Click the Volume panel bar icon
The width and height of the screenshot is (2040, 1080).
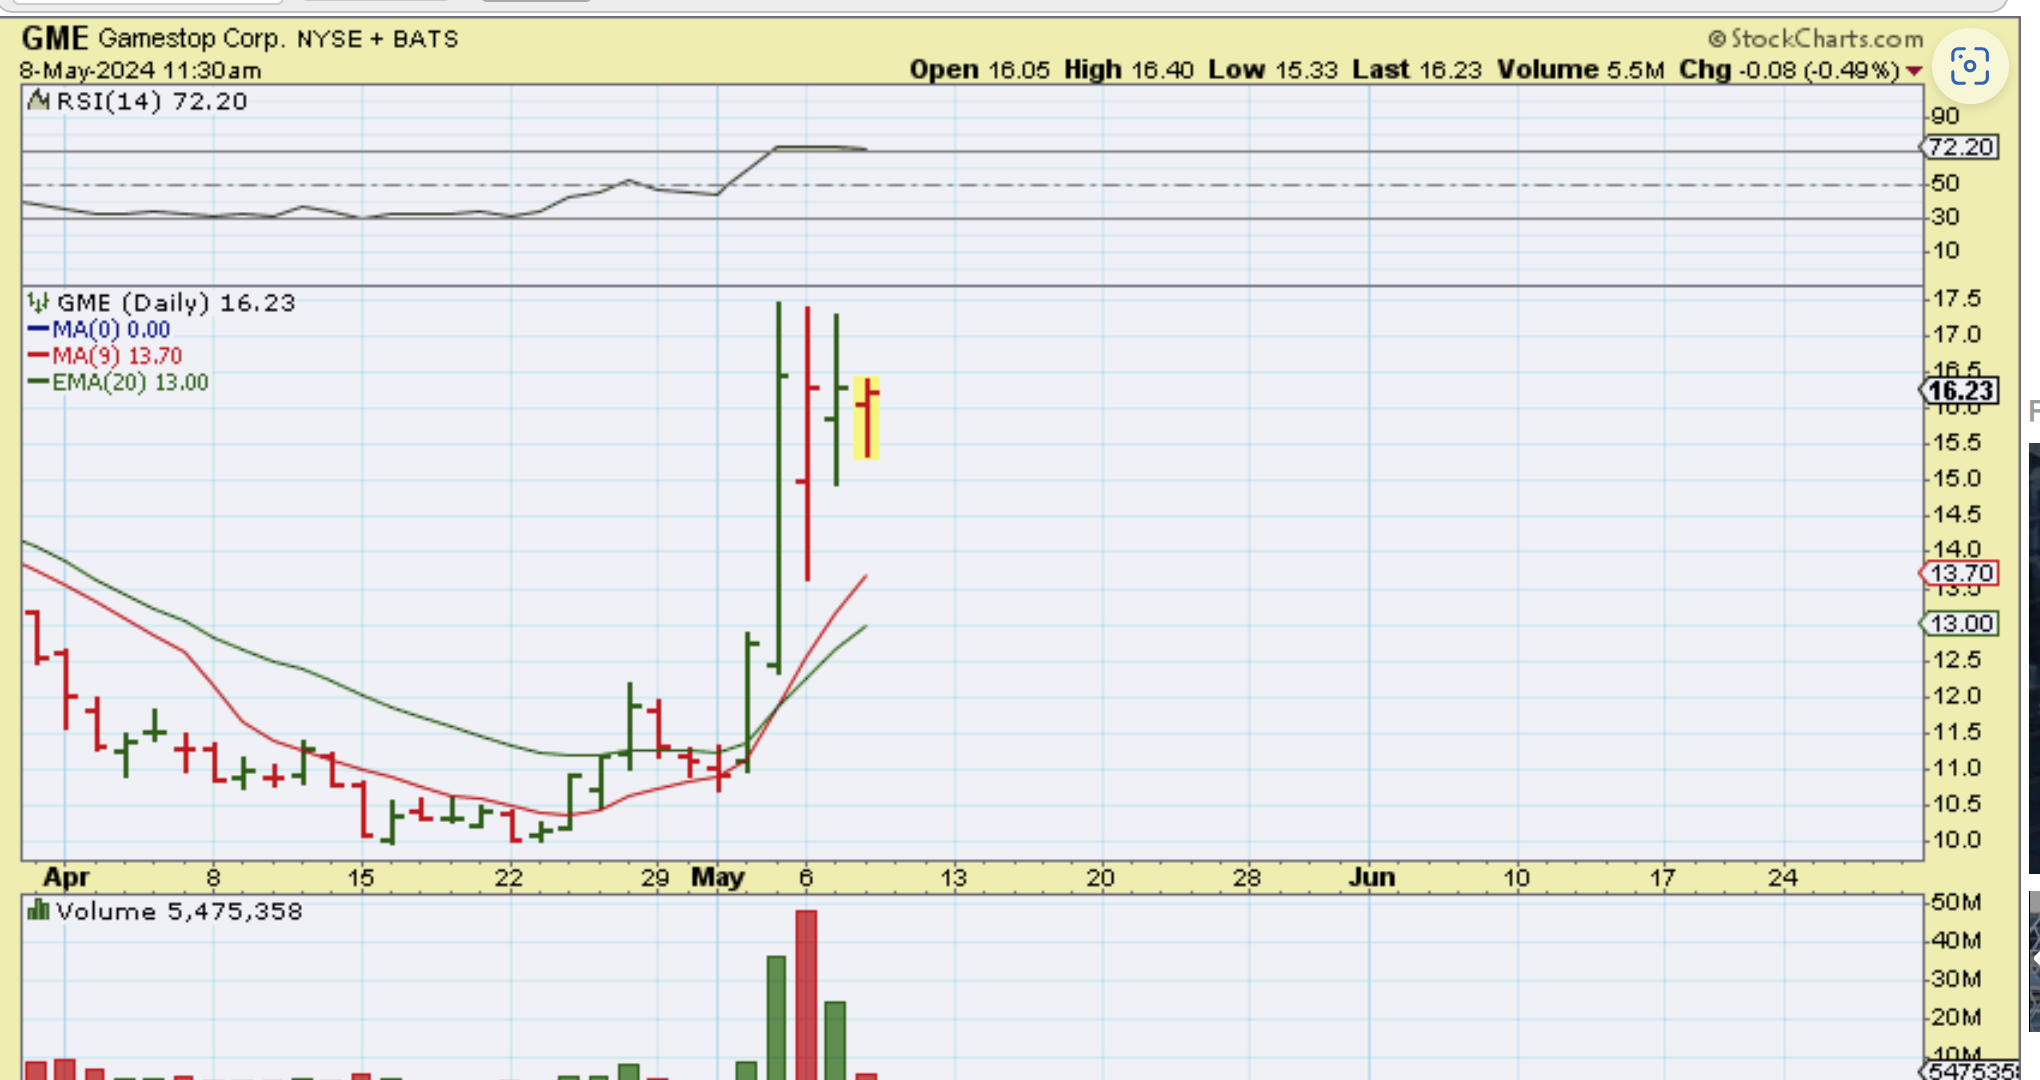38,911
